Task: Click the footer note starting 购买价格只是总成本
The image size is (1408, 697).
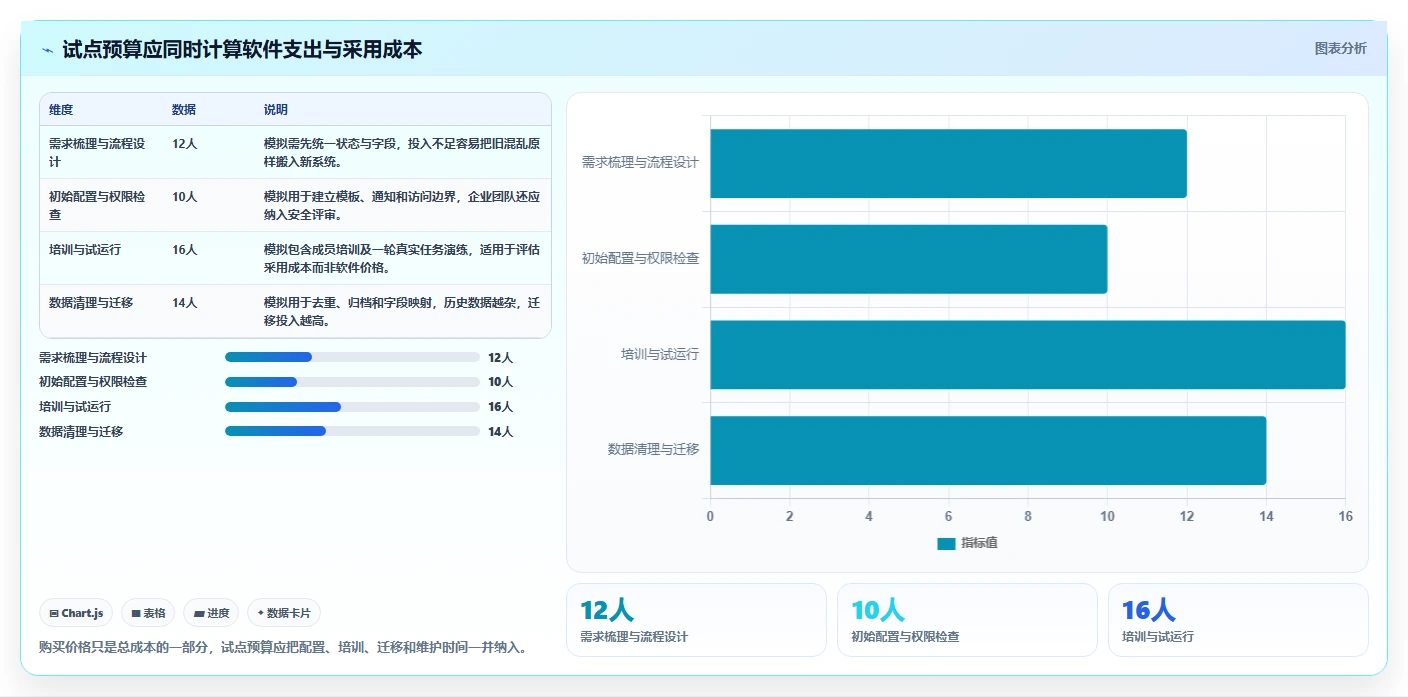Action: [283, 647]
